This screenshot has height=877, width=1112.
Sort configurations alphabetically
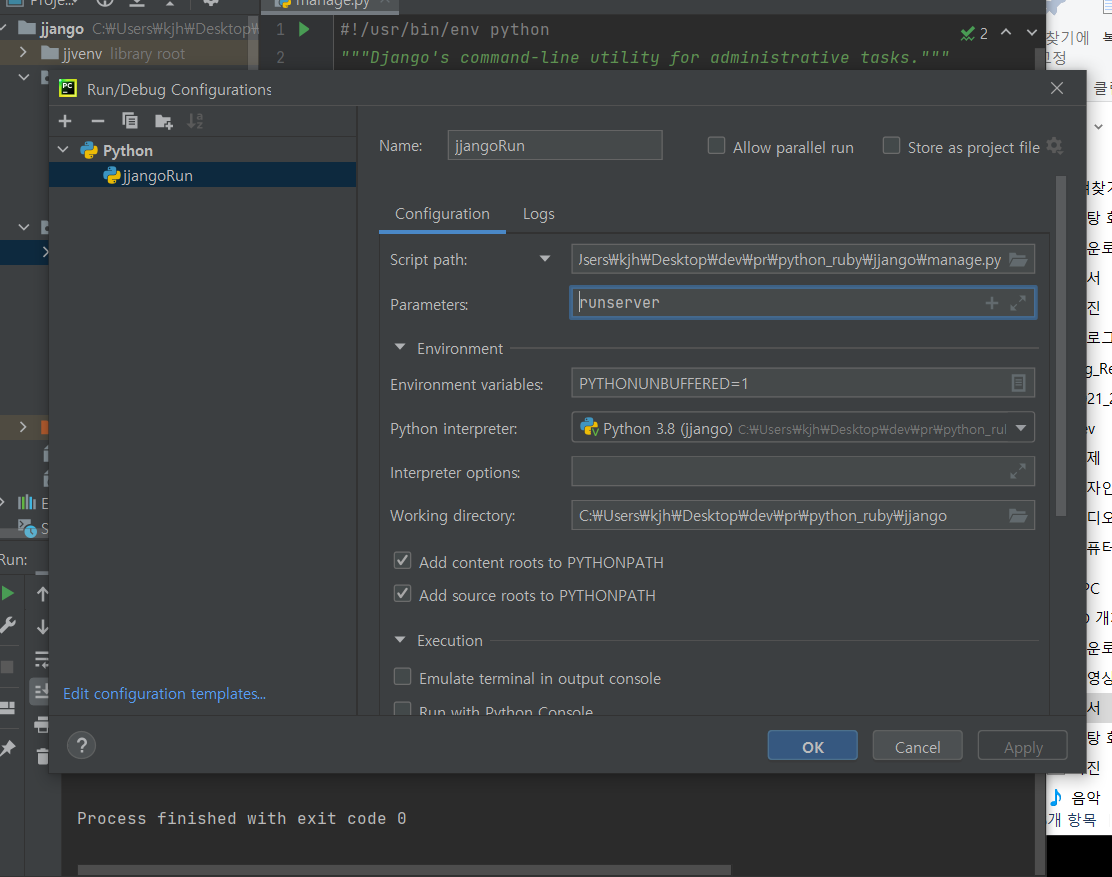pos(195,121)
